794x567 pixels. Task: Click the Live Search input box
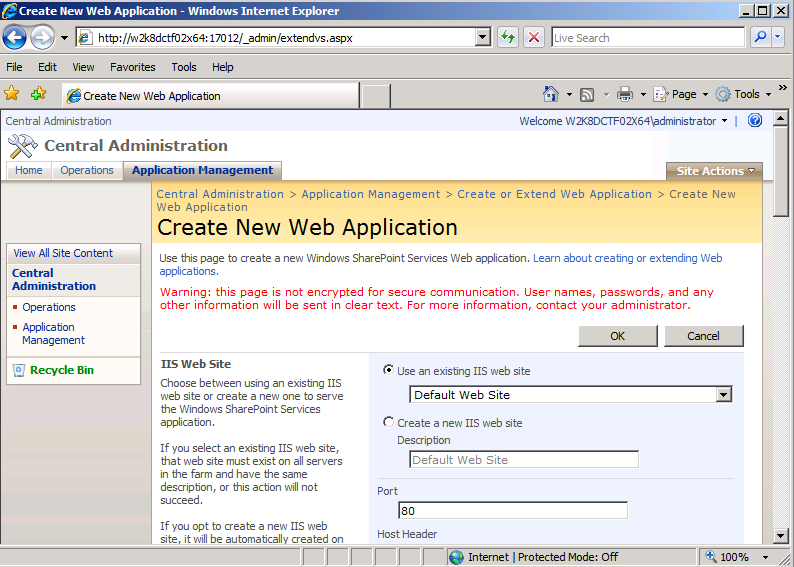point(648,37)
